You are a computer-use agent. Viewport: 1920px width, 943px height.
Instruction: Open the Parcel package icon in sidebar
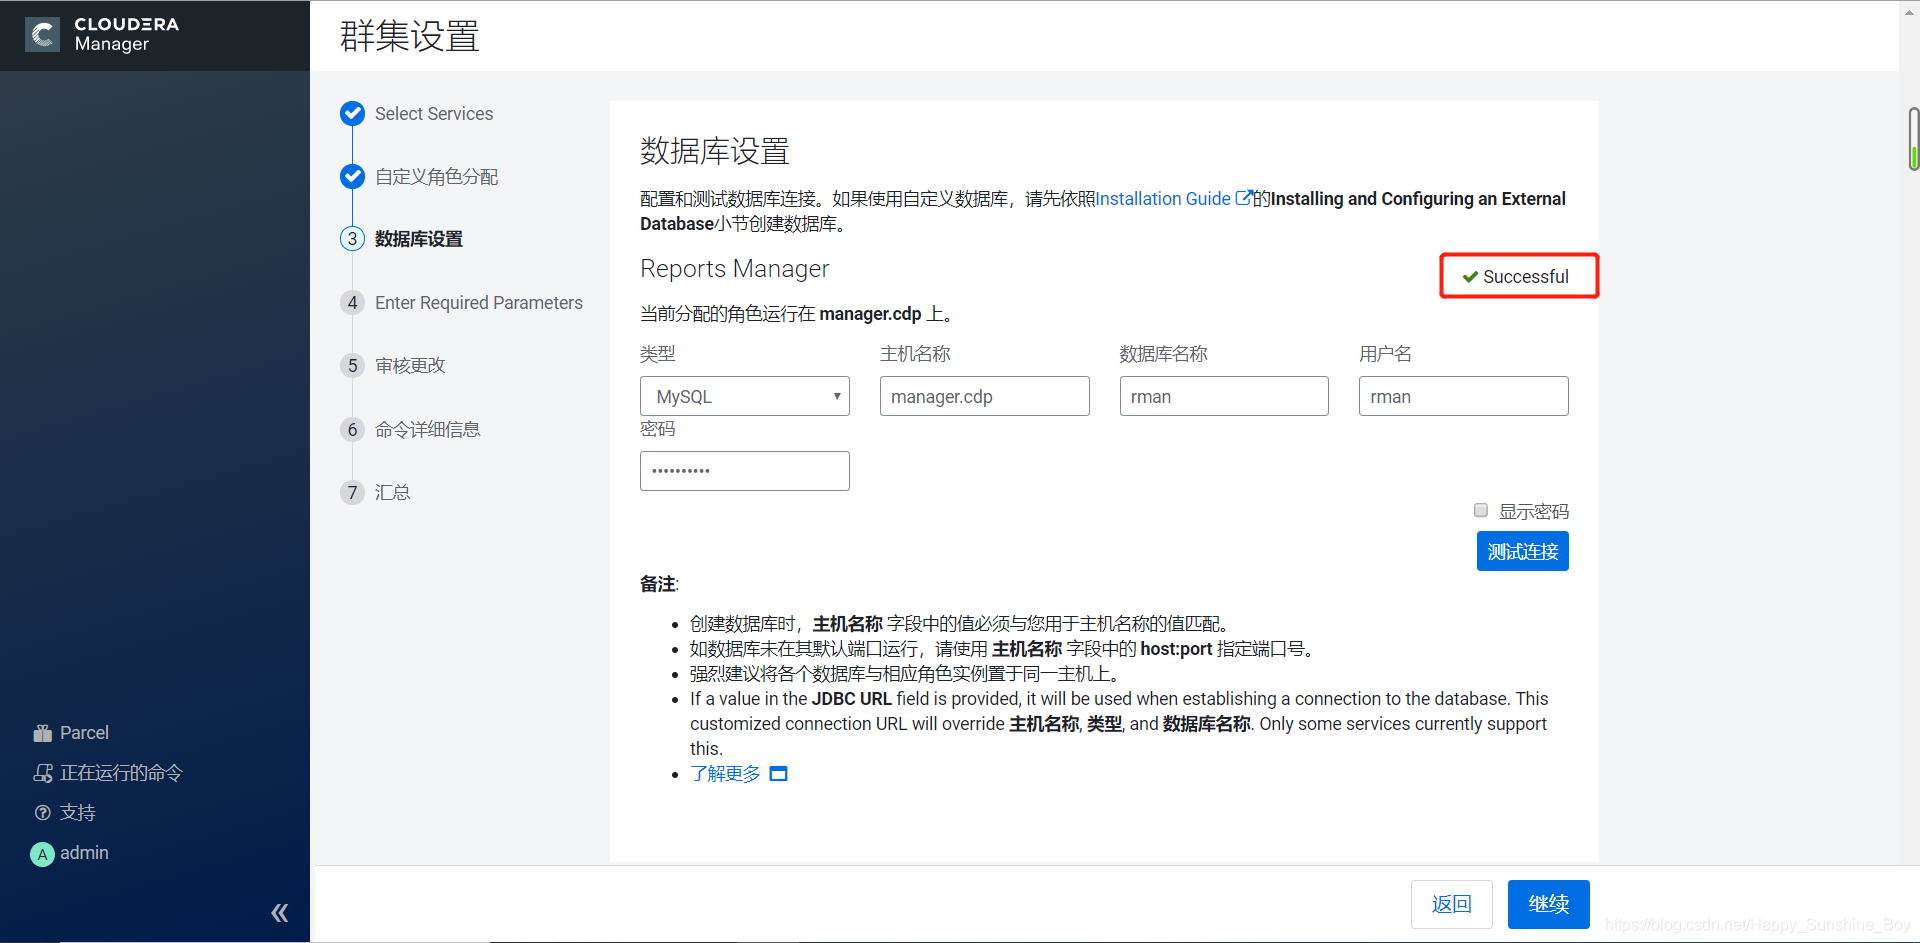point(44,732)
